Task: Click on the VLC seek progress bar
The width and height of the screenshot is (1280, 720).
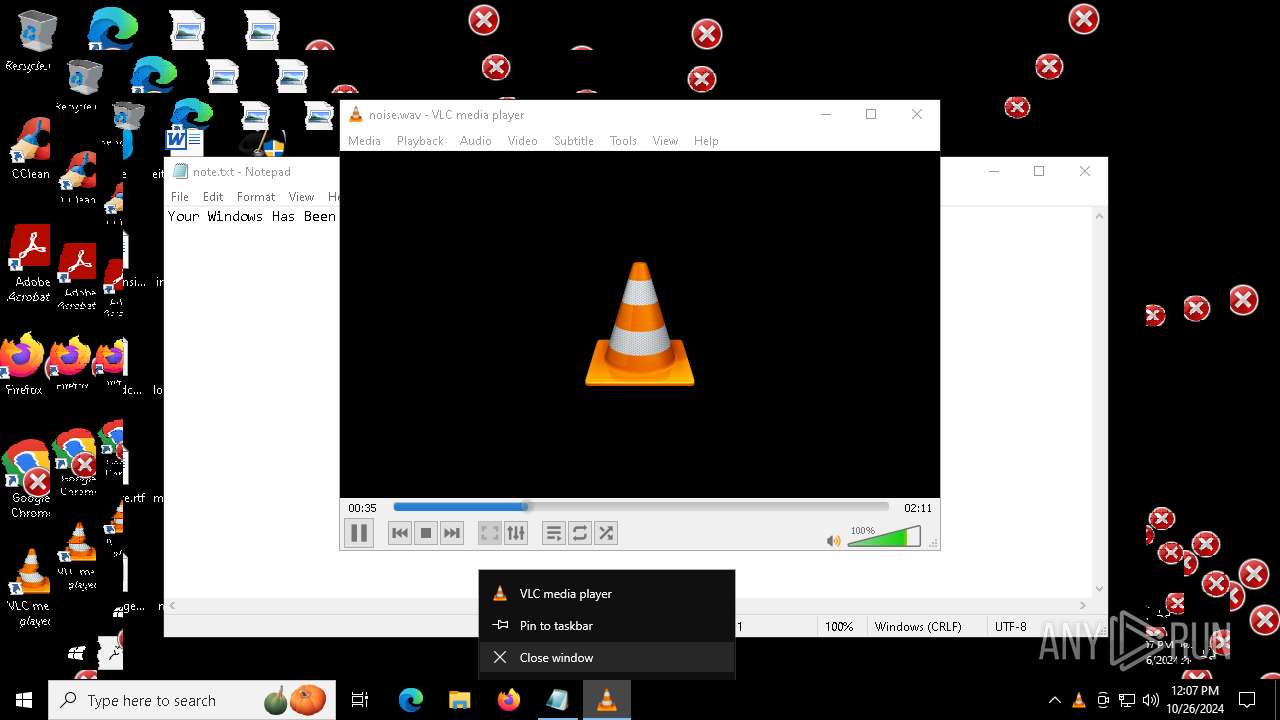Action: pyautogui.click(x=641, y=507)
